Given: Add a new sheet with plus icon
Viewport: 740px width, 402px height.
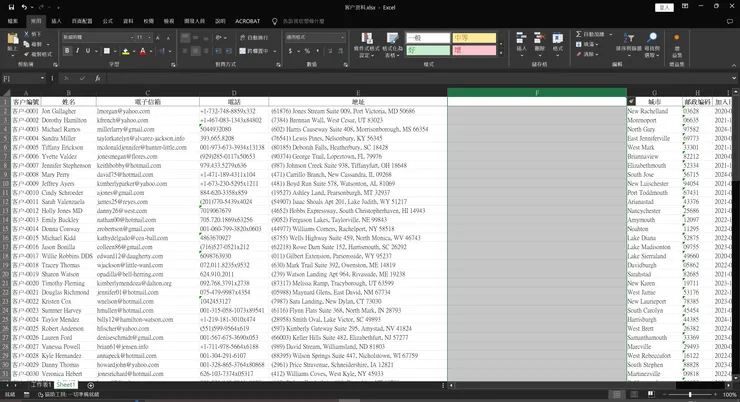Looking at the screenshot, I should click(x=91, y=385).
